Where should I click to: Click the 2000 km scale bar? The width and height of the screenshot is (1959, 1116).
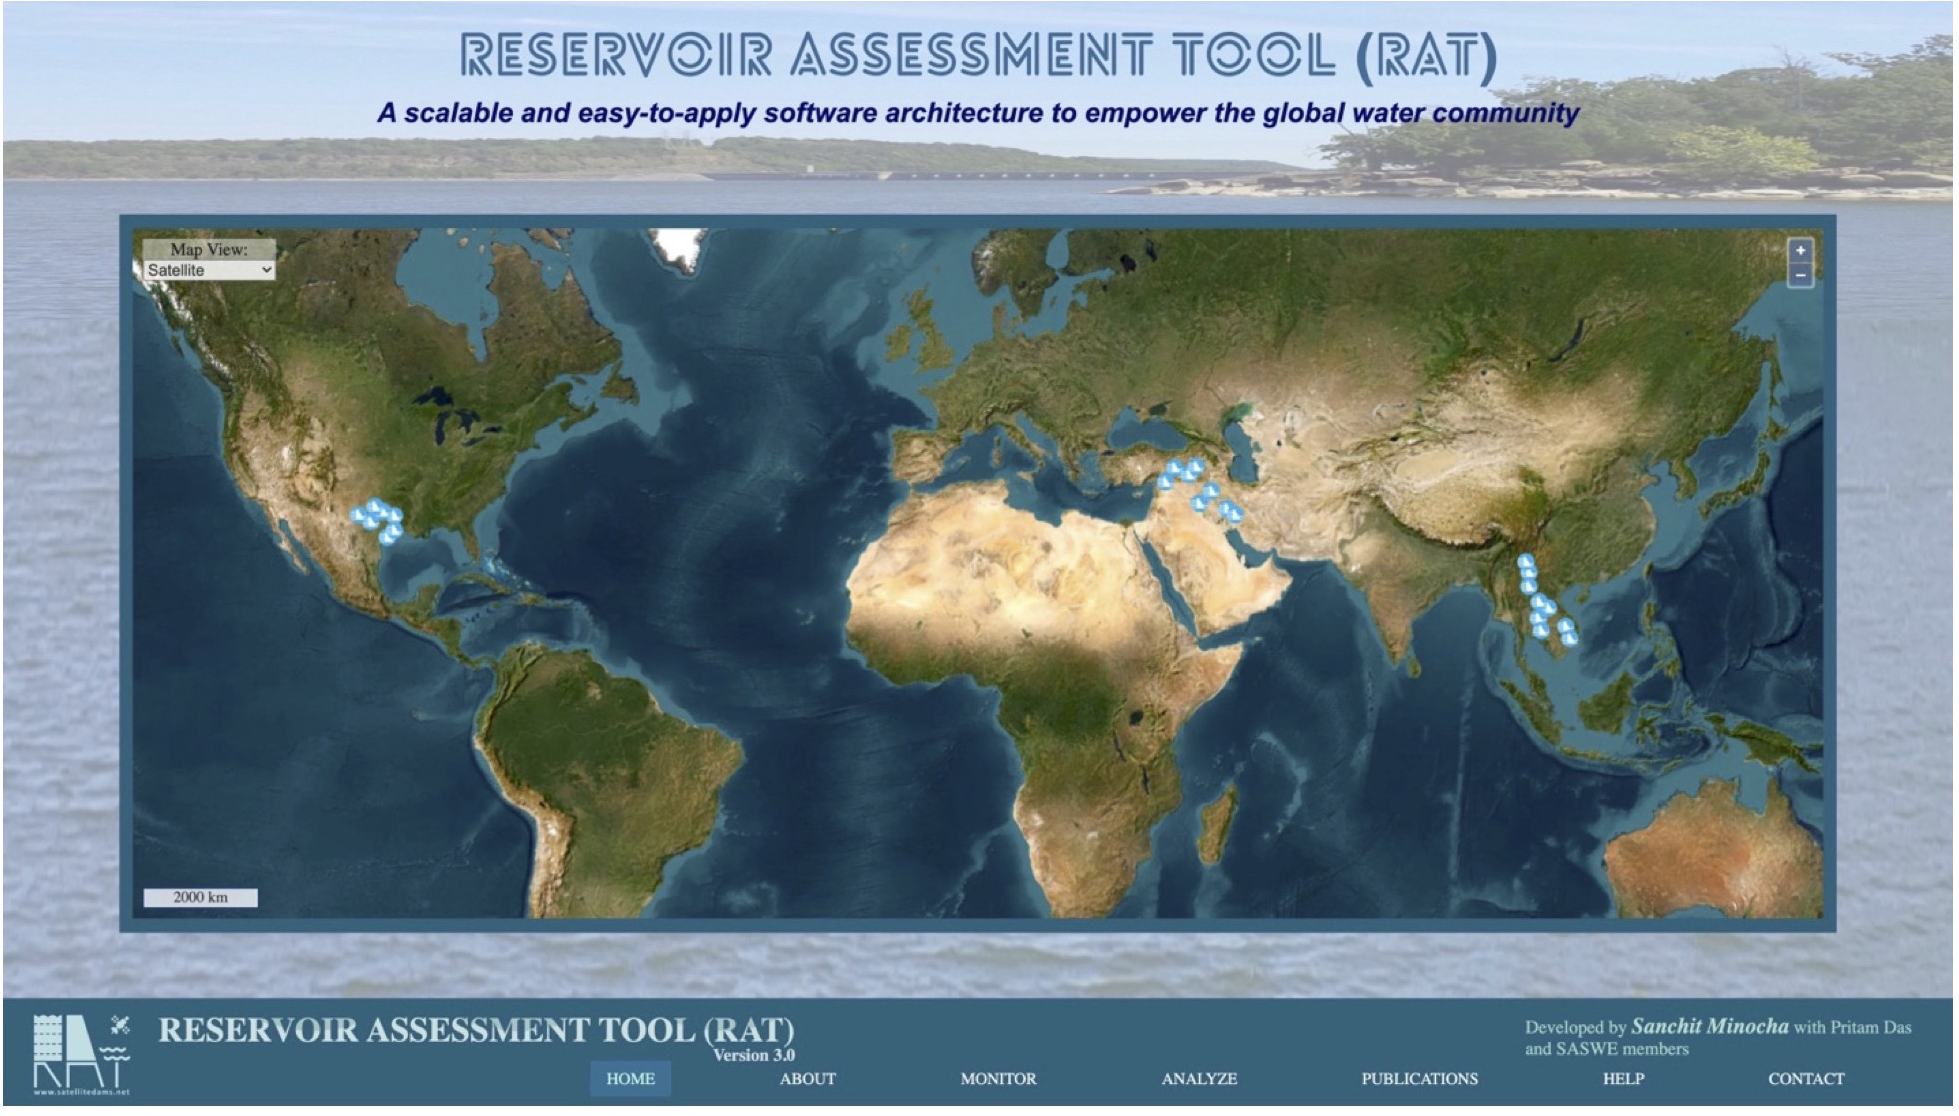tap(201, 899)
